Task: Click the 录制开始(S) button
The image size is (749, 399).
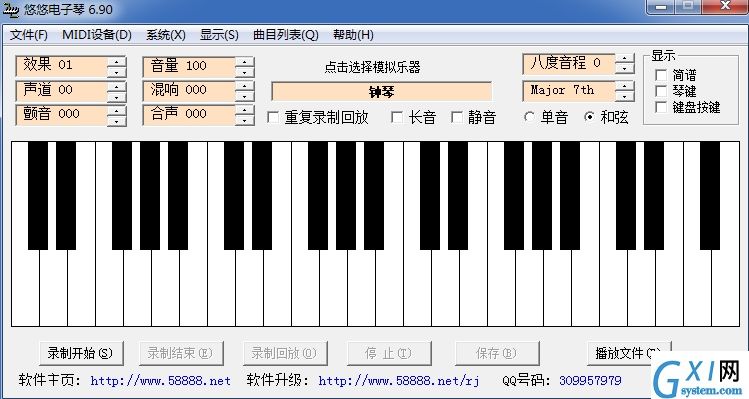Action: [81, 354]
